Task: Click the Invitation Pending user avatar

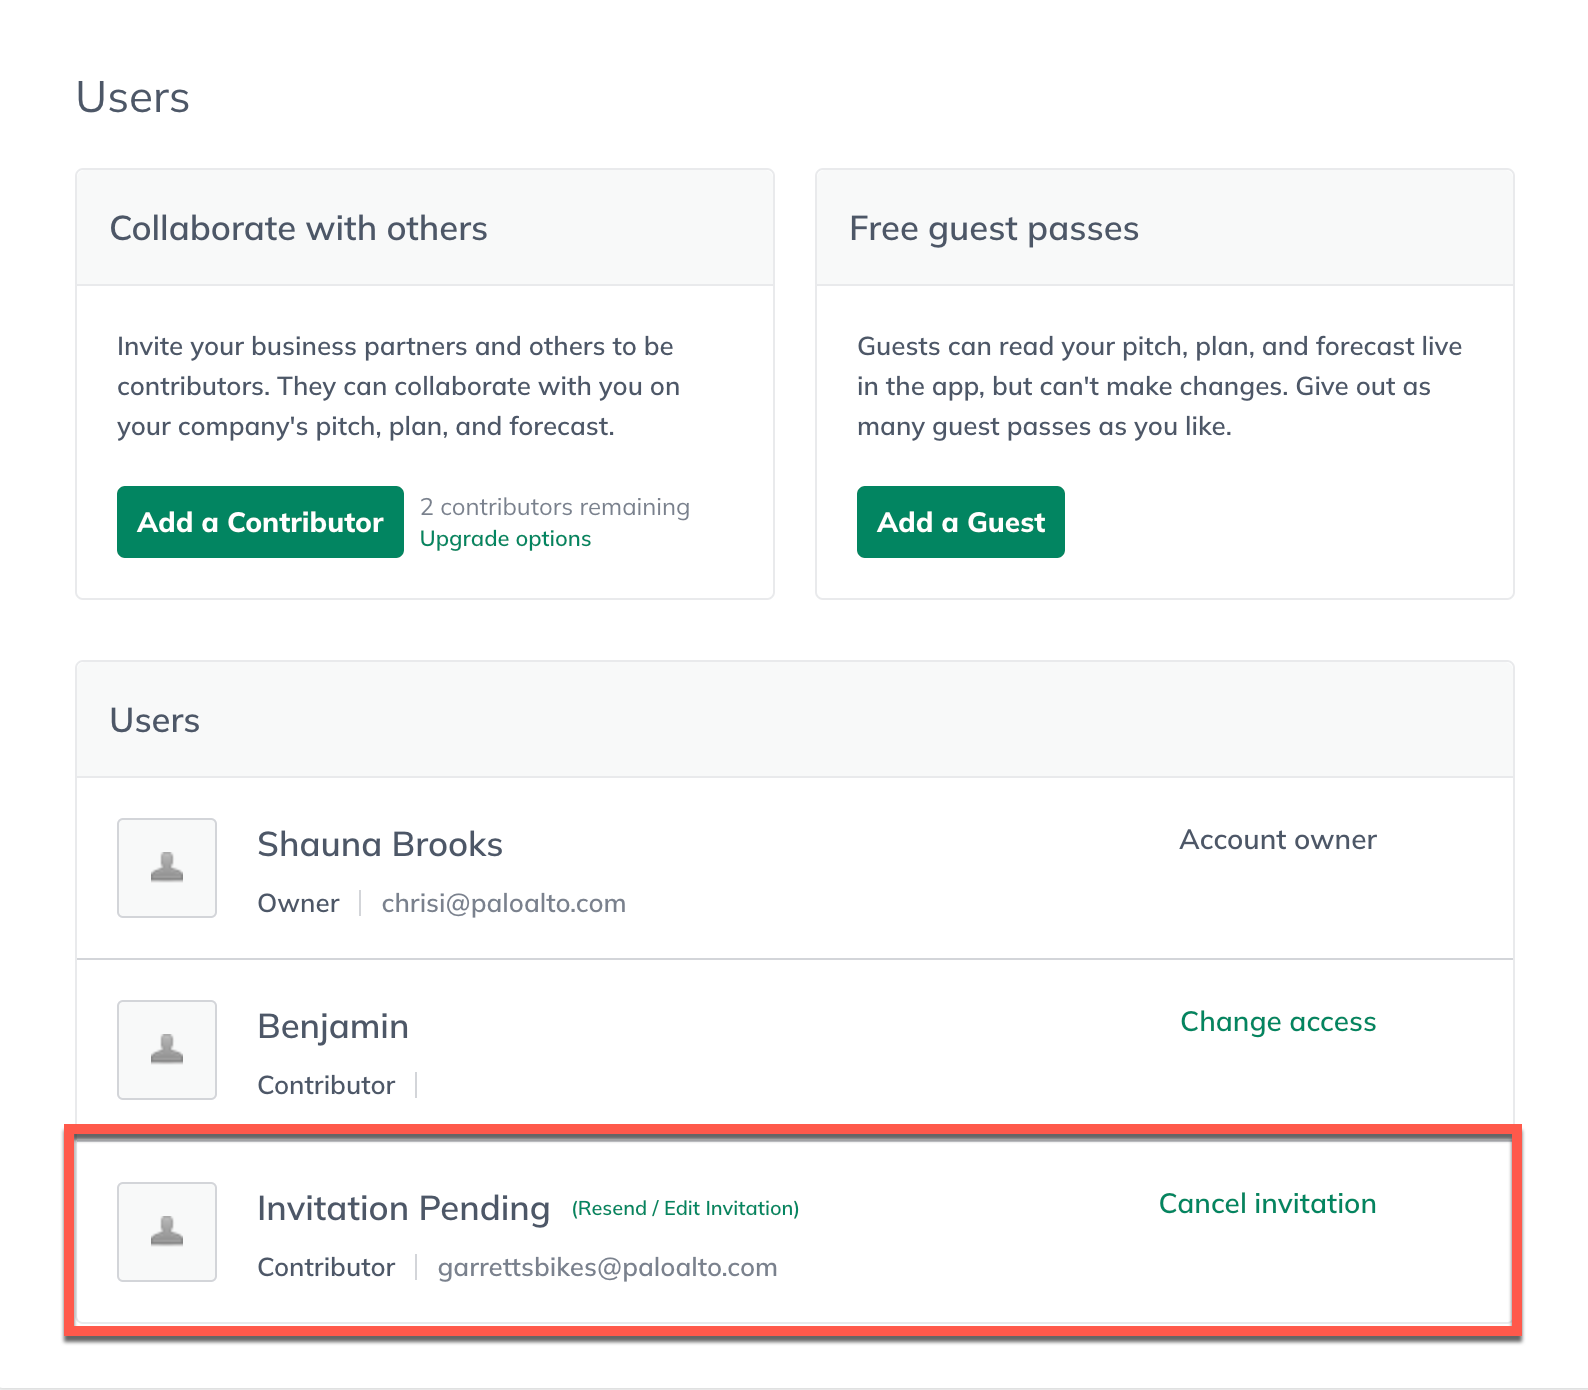Action: click(x=167, y=1232)
